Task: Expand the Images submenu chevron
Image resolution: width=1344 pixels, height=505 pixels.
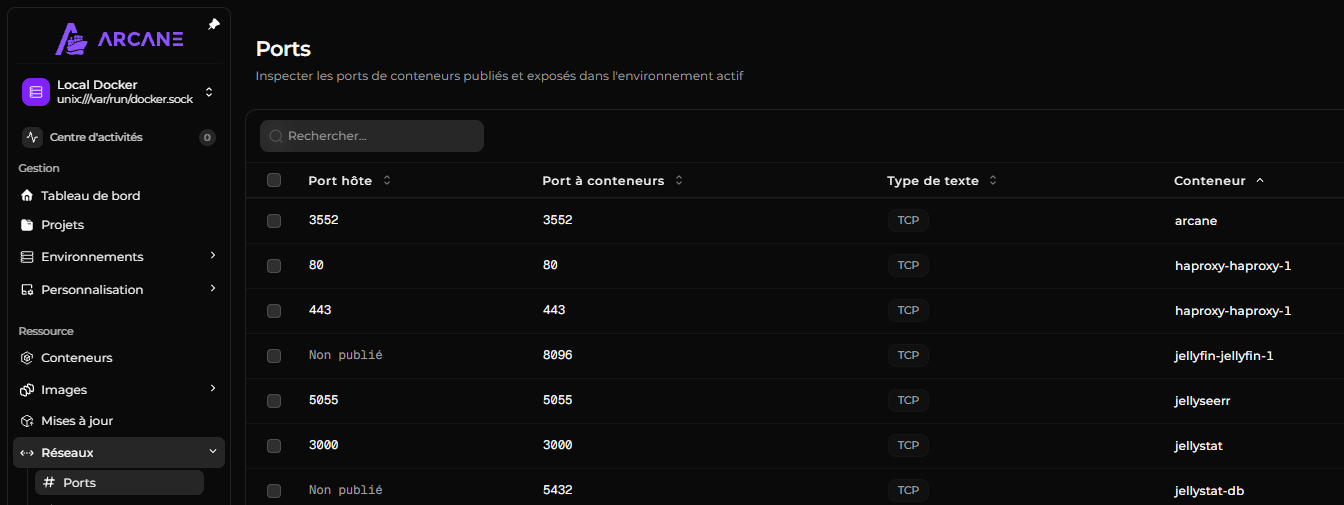Action: 213,389
